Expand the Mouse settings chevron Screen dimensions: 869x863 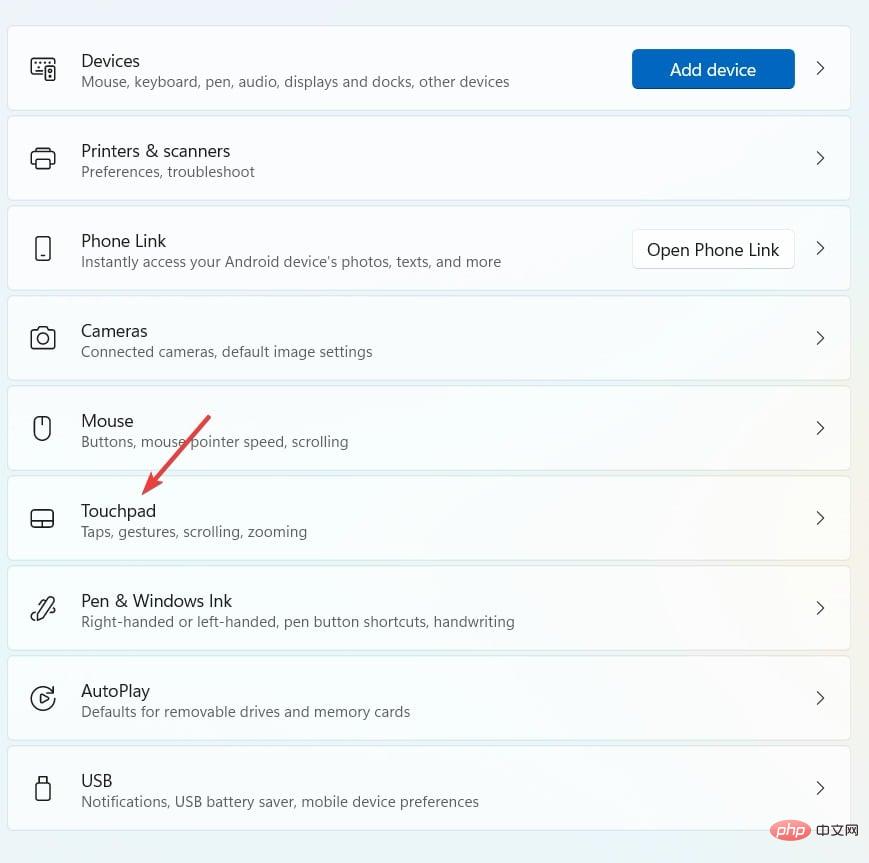coord(820,428)
